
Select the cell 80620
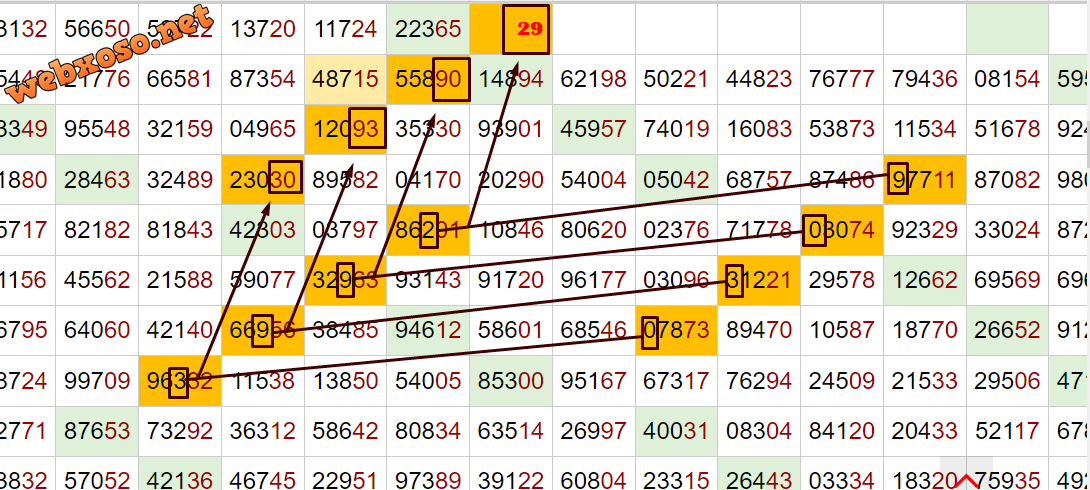(594, 230)
